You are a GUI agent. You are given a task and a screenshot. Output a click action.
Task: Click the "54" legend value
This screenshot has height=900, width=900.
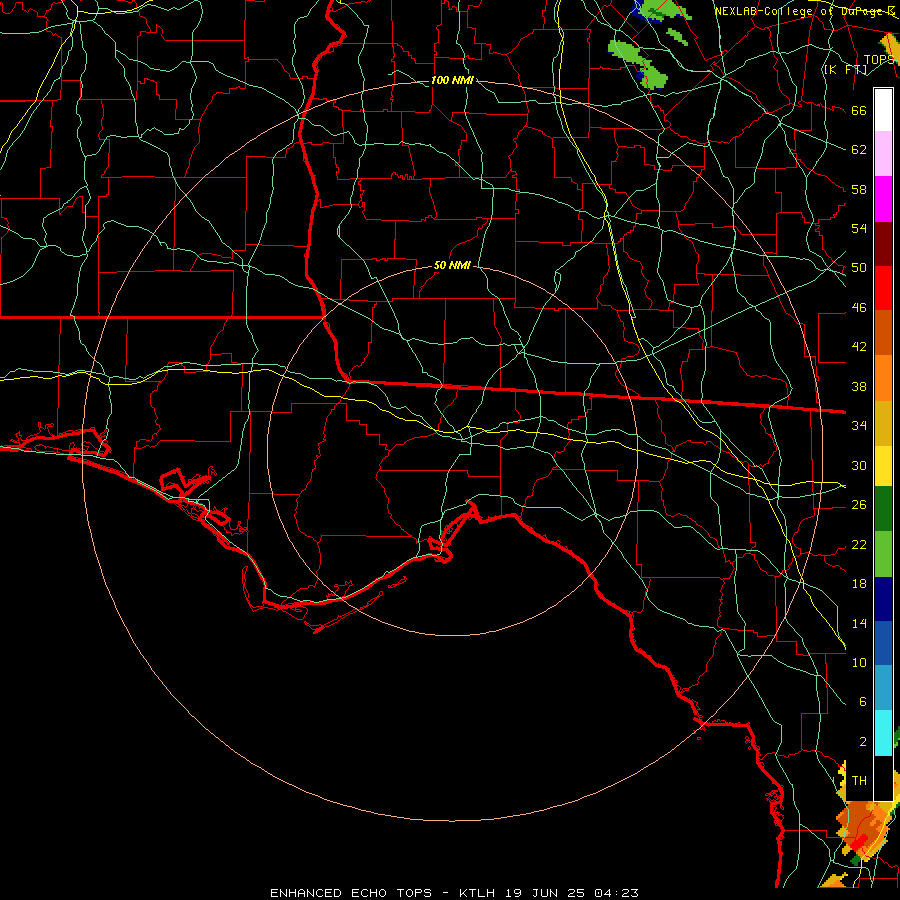tap(859, 228)
